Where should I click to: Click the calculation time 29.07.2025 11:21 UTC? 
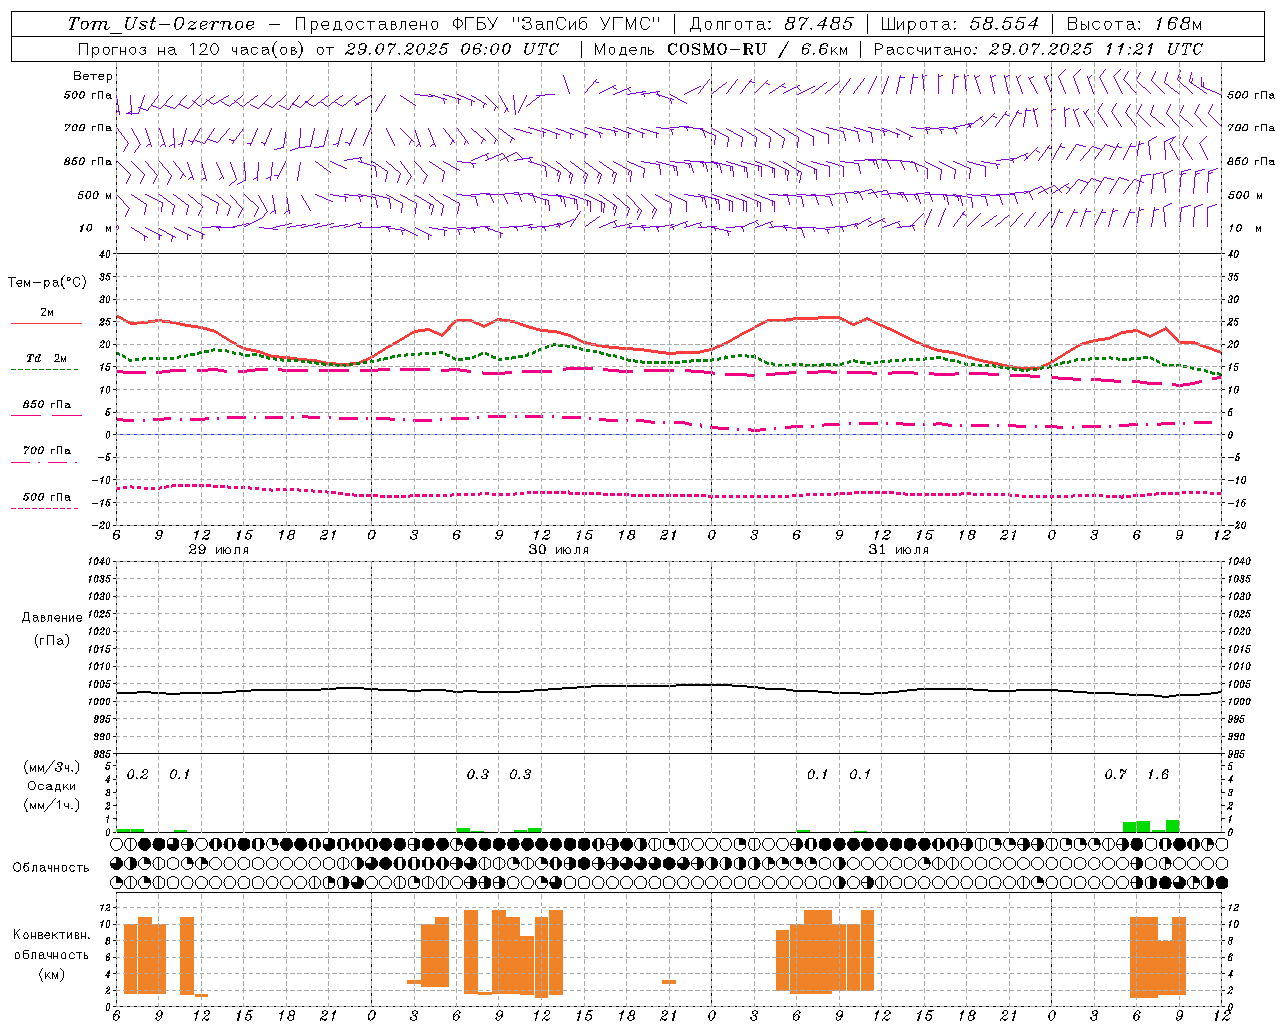tap(1095, 49)
